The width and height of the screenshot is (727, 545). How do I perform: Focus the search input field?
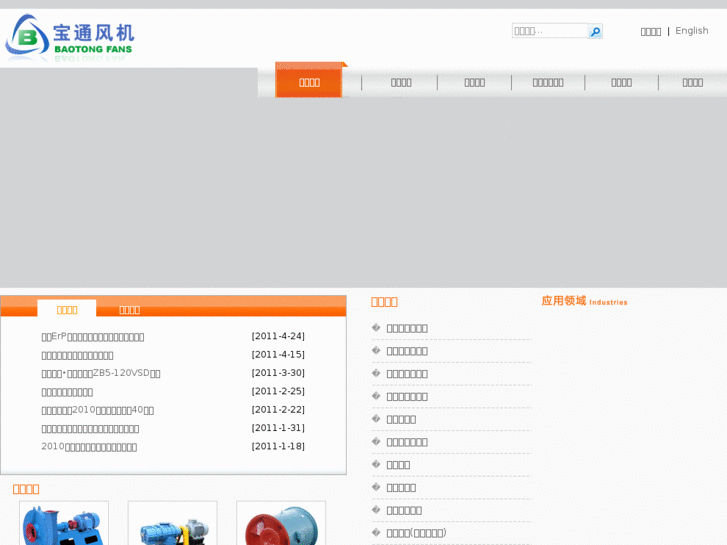tap(549, 31)
